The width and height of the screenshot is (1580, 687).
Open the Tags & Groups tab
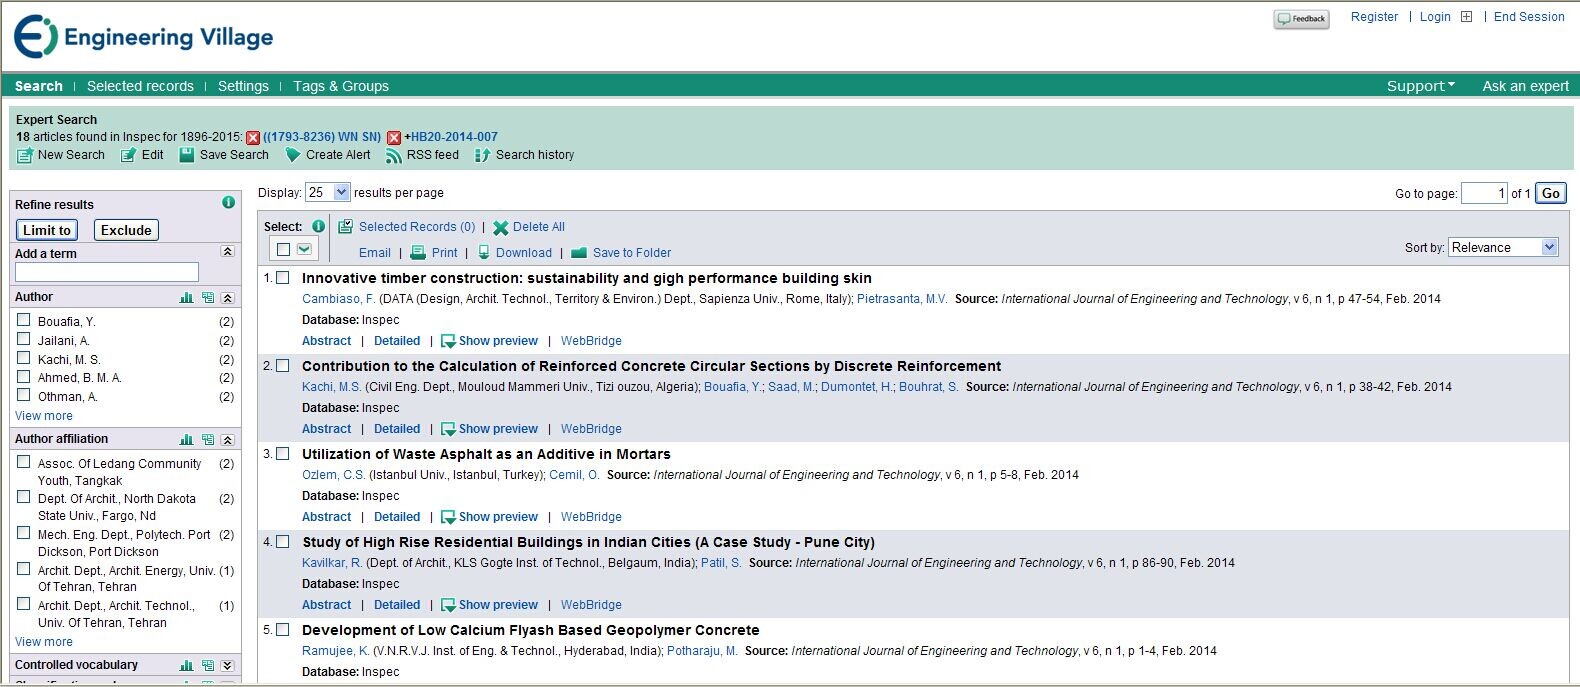click(x=341, y=86)
